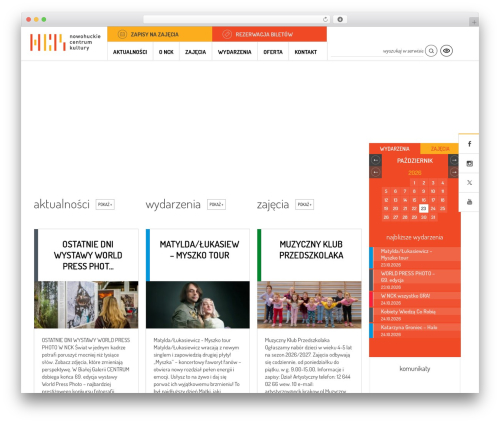Image resolution: width=500 pixels, height=423 pixels.
Task: Switch calendar to Wydarzenia tab
Action: click(395, 149)
